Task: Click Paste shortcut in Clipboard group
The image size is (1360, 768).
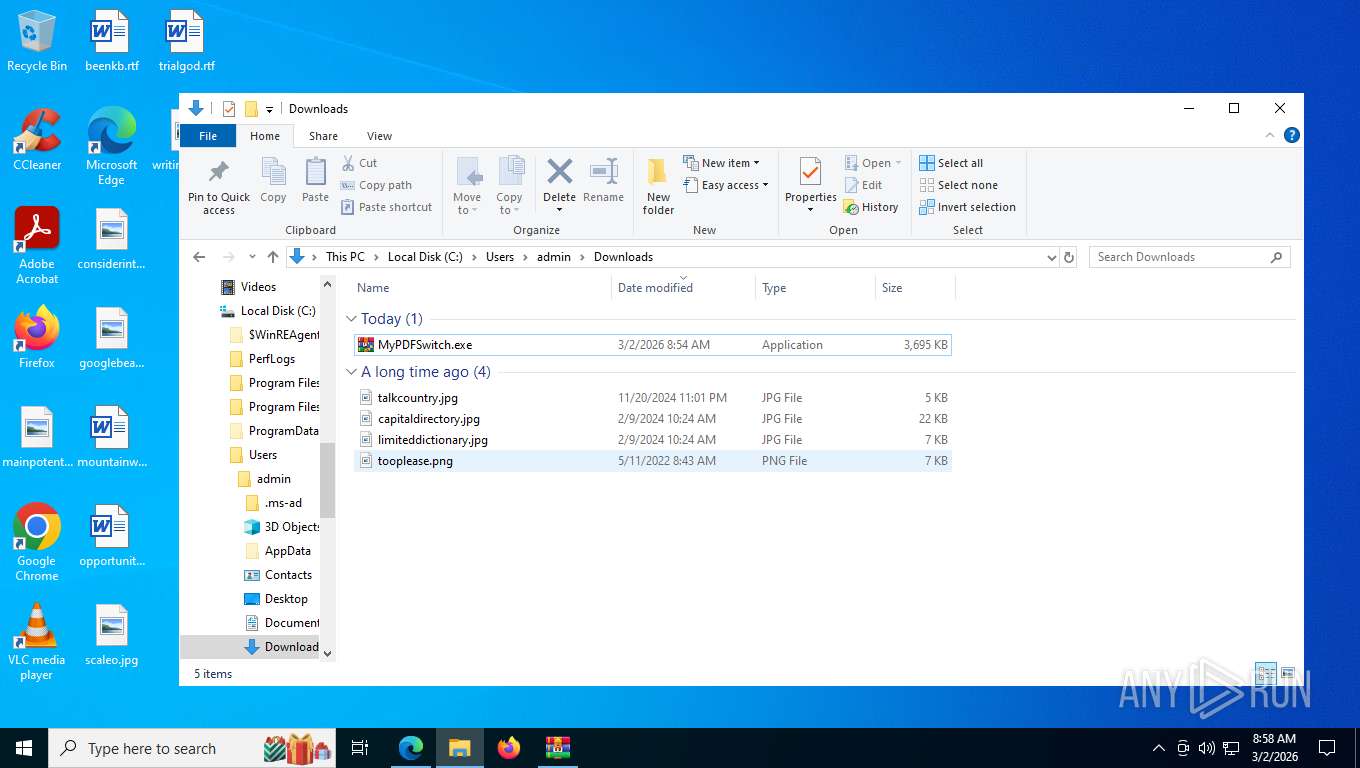Action: [x=386, y=207]
